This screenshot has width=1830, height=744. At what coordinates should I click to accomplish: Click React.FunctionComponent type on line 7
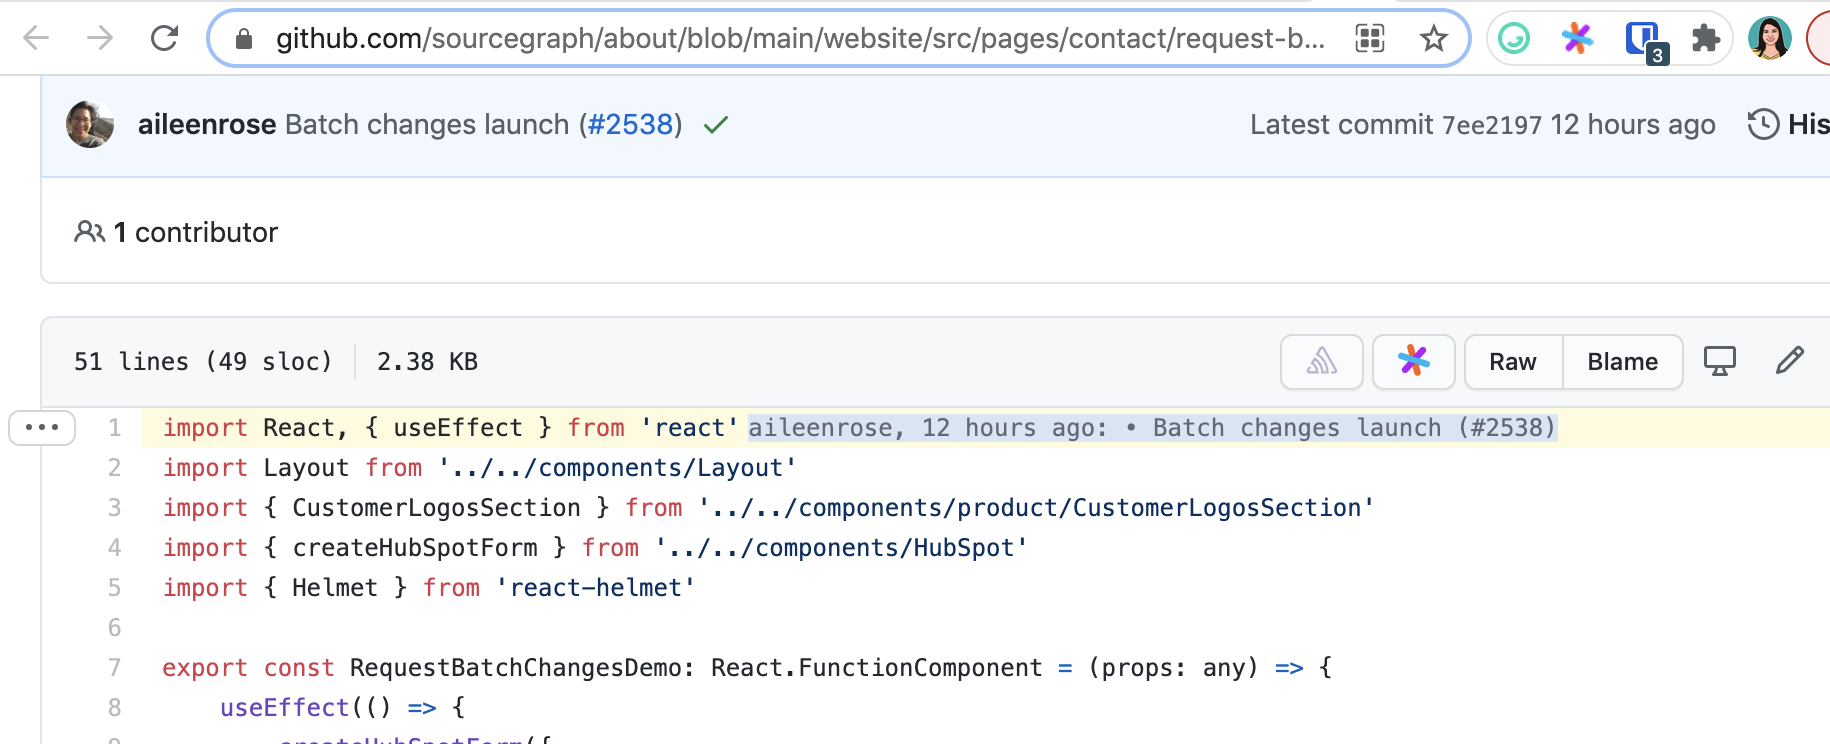click(x=877, y=668)
